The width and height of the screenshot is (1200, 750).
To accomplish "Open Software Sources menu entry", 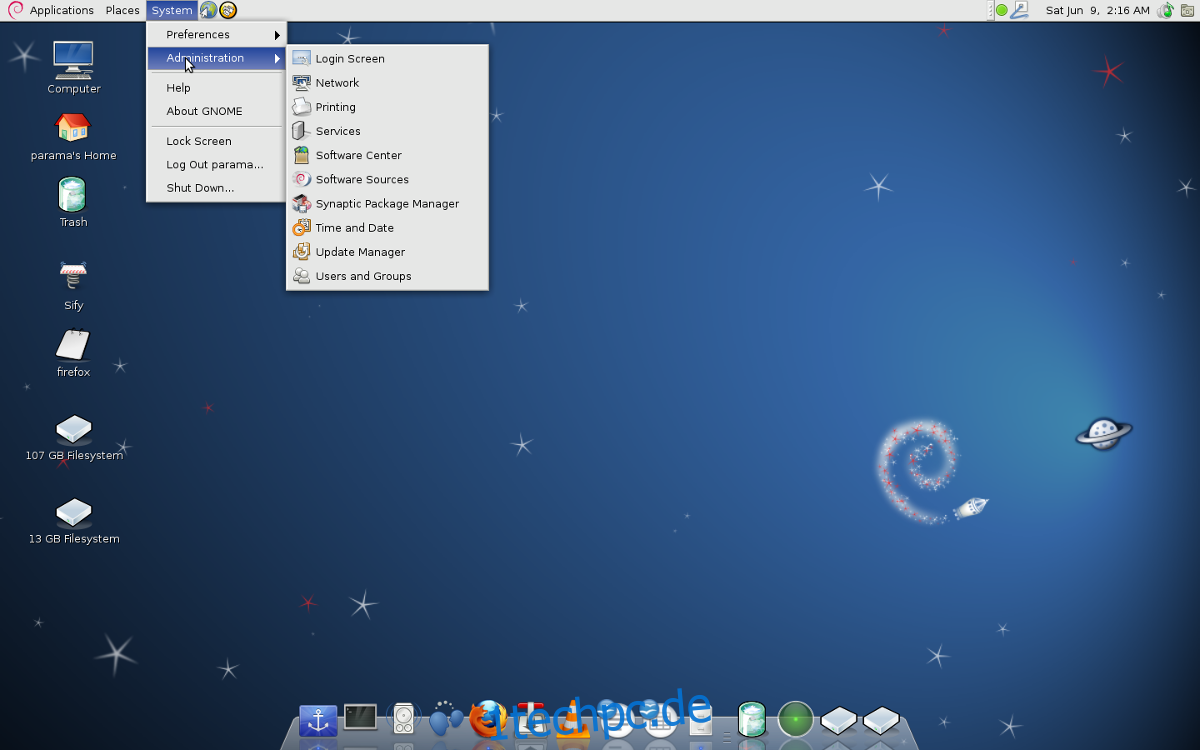I will coord(387,179).
